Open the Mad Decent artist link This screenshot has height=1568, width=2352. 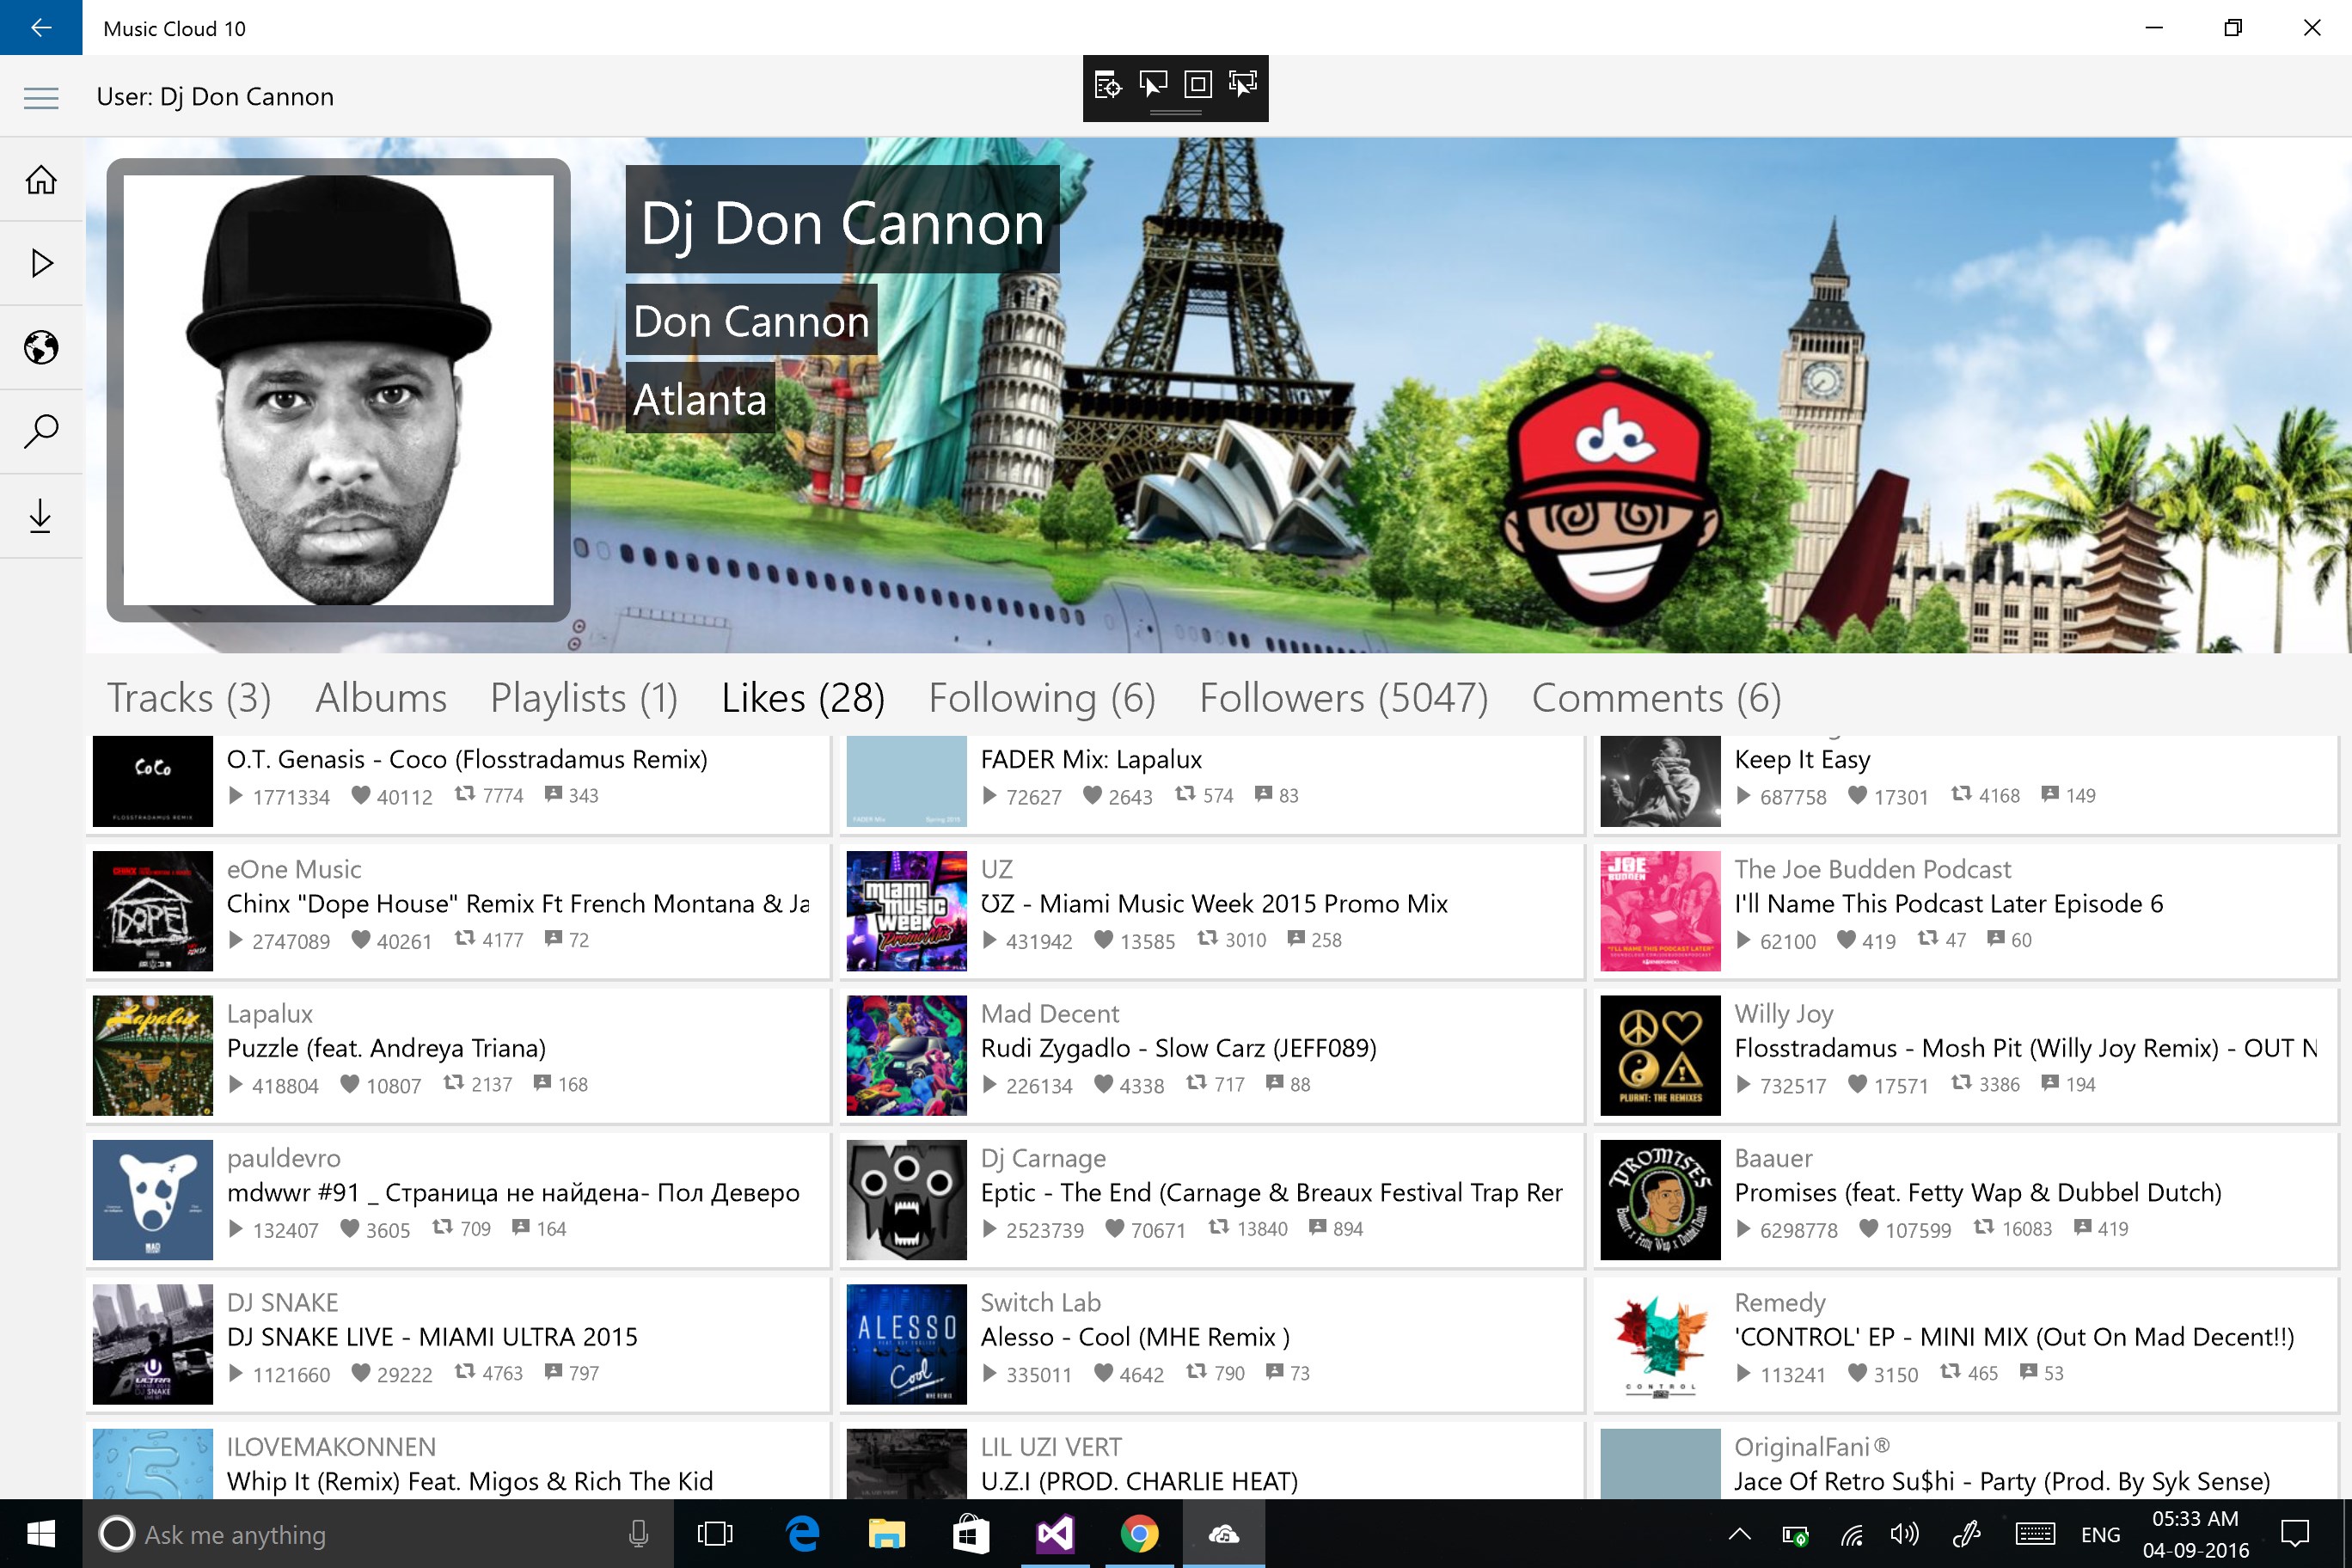pos(1049,1013)
